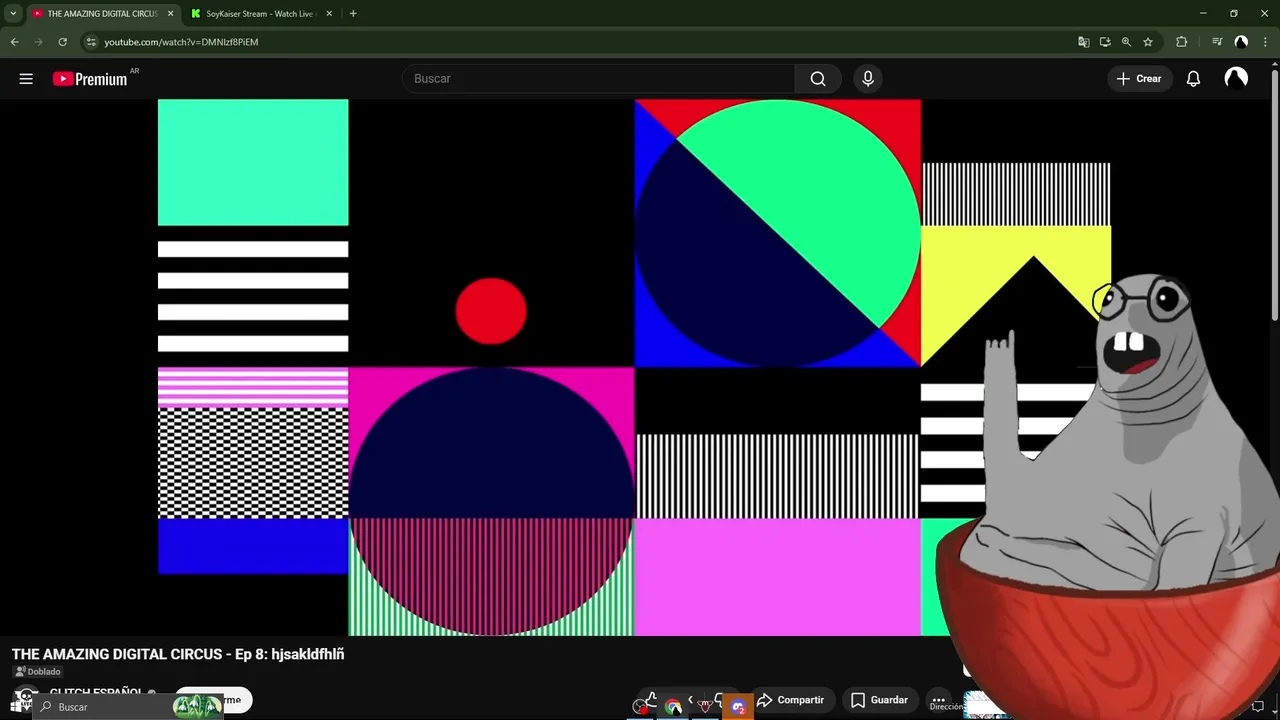Click the address bar URL
This screenshot has height=720, width=1280.
coord(181,42)
